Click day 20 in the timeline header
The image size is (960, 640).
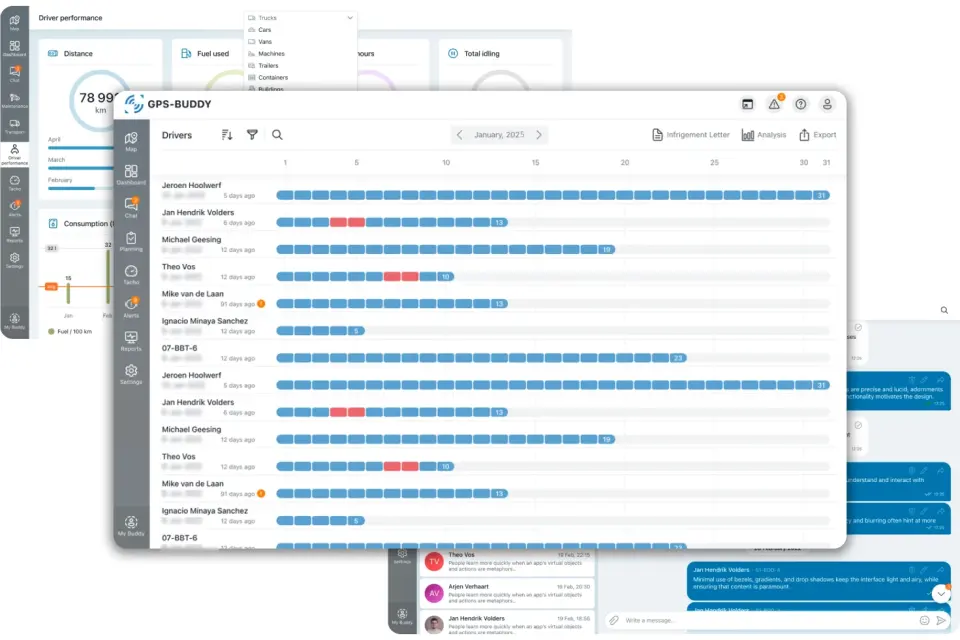pos(624,162)
